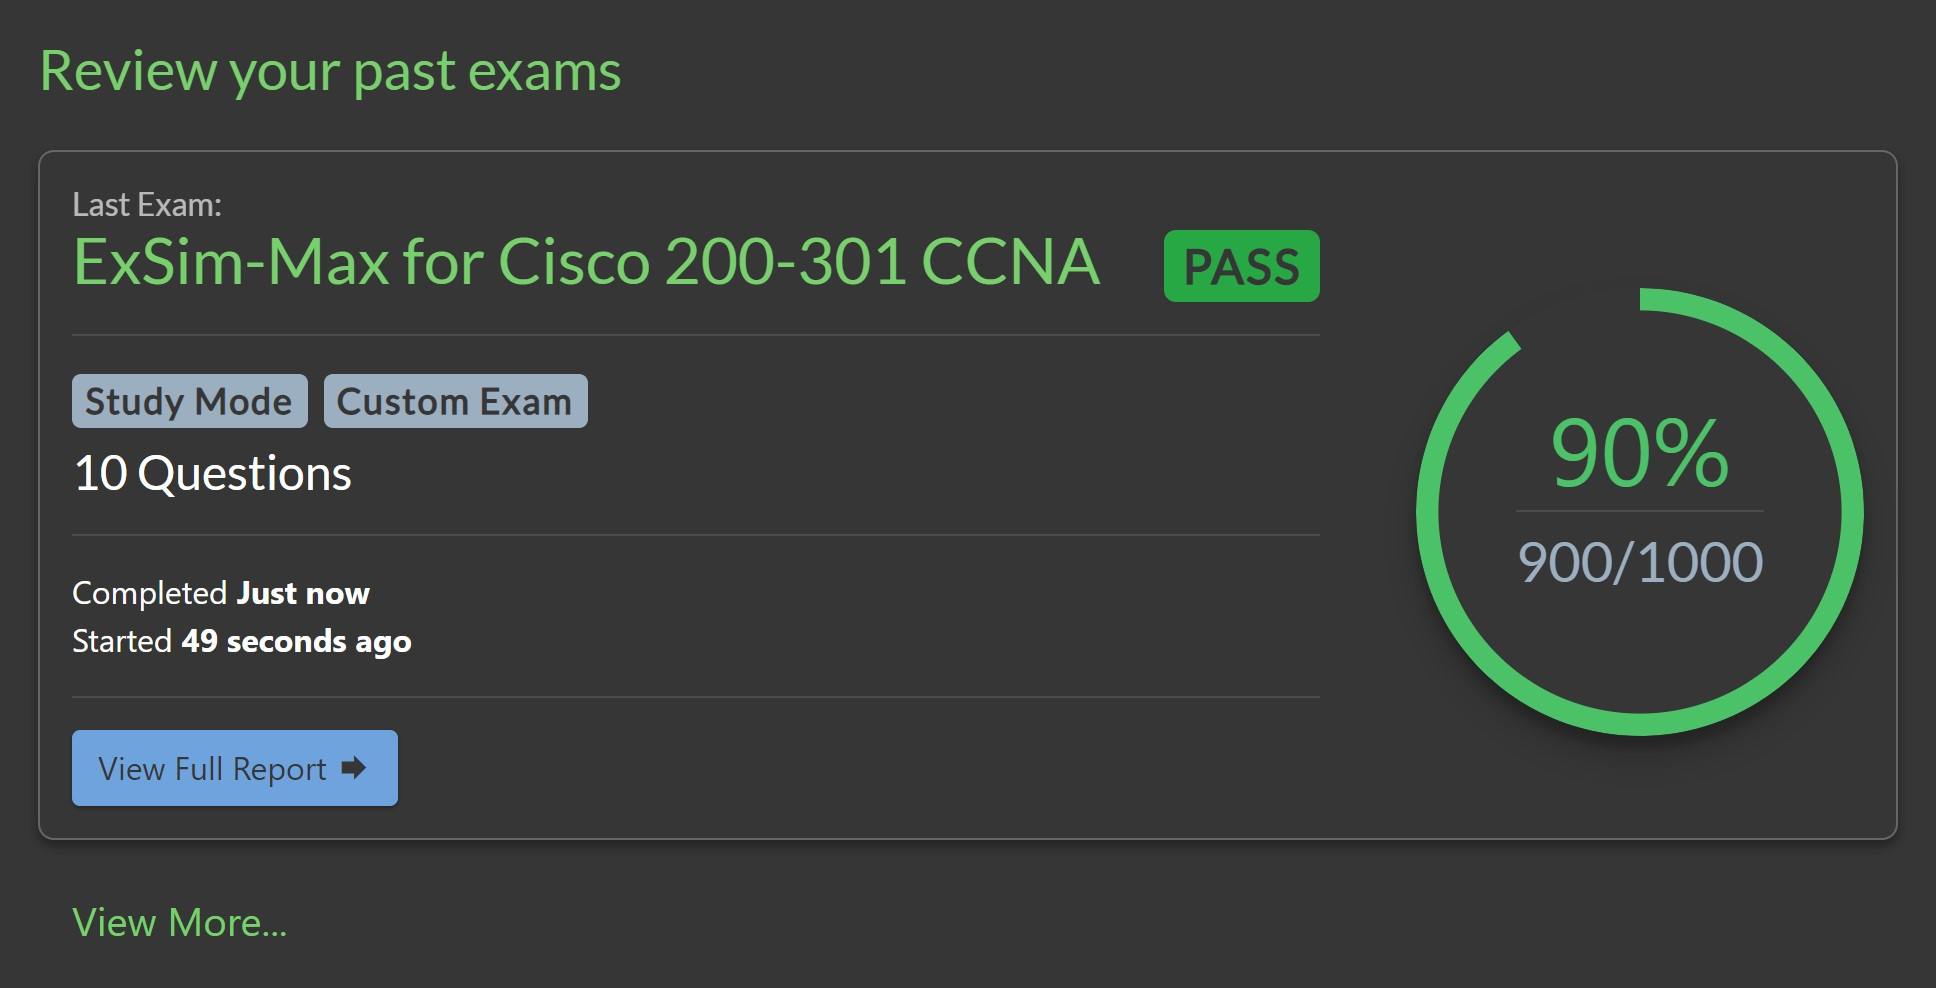This screenshot has width=1936, height=988.
Task: Click the divider line above View Full Report
Action: point(696,697)
